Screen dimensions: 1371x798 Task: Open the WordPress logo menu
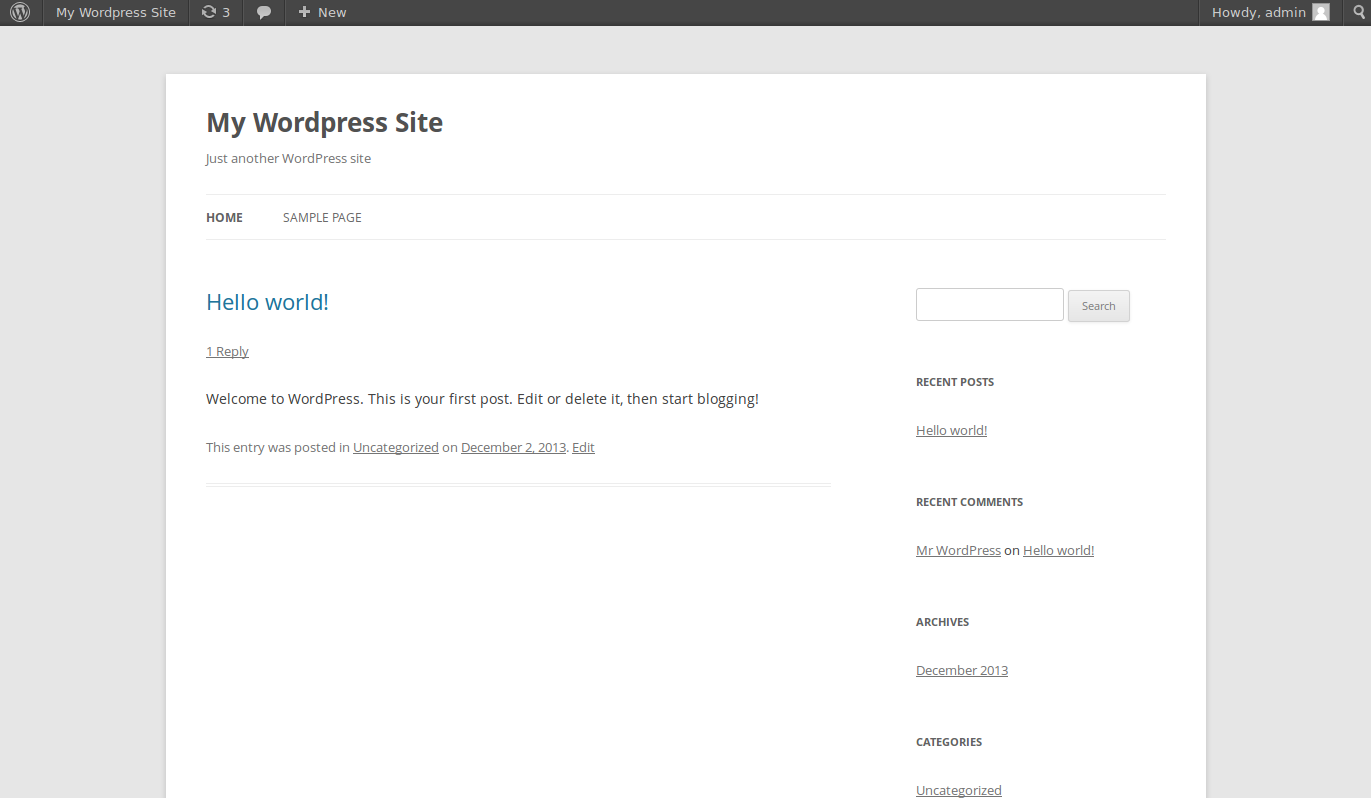20,13
